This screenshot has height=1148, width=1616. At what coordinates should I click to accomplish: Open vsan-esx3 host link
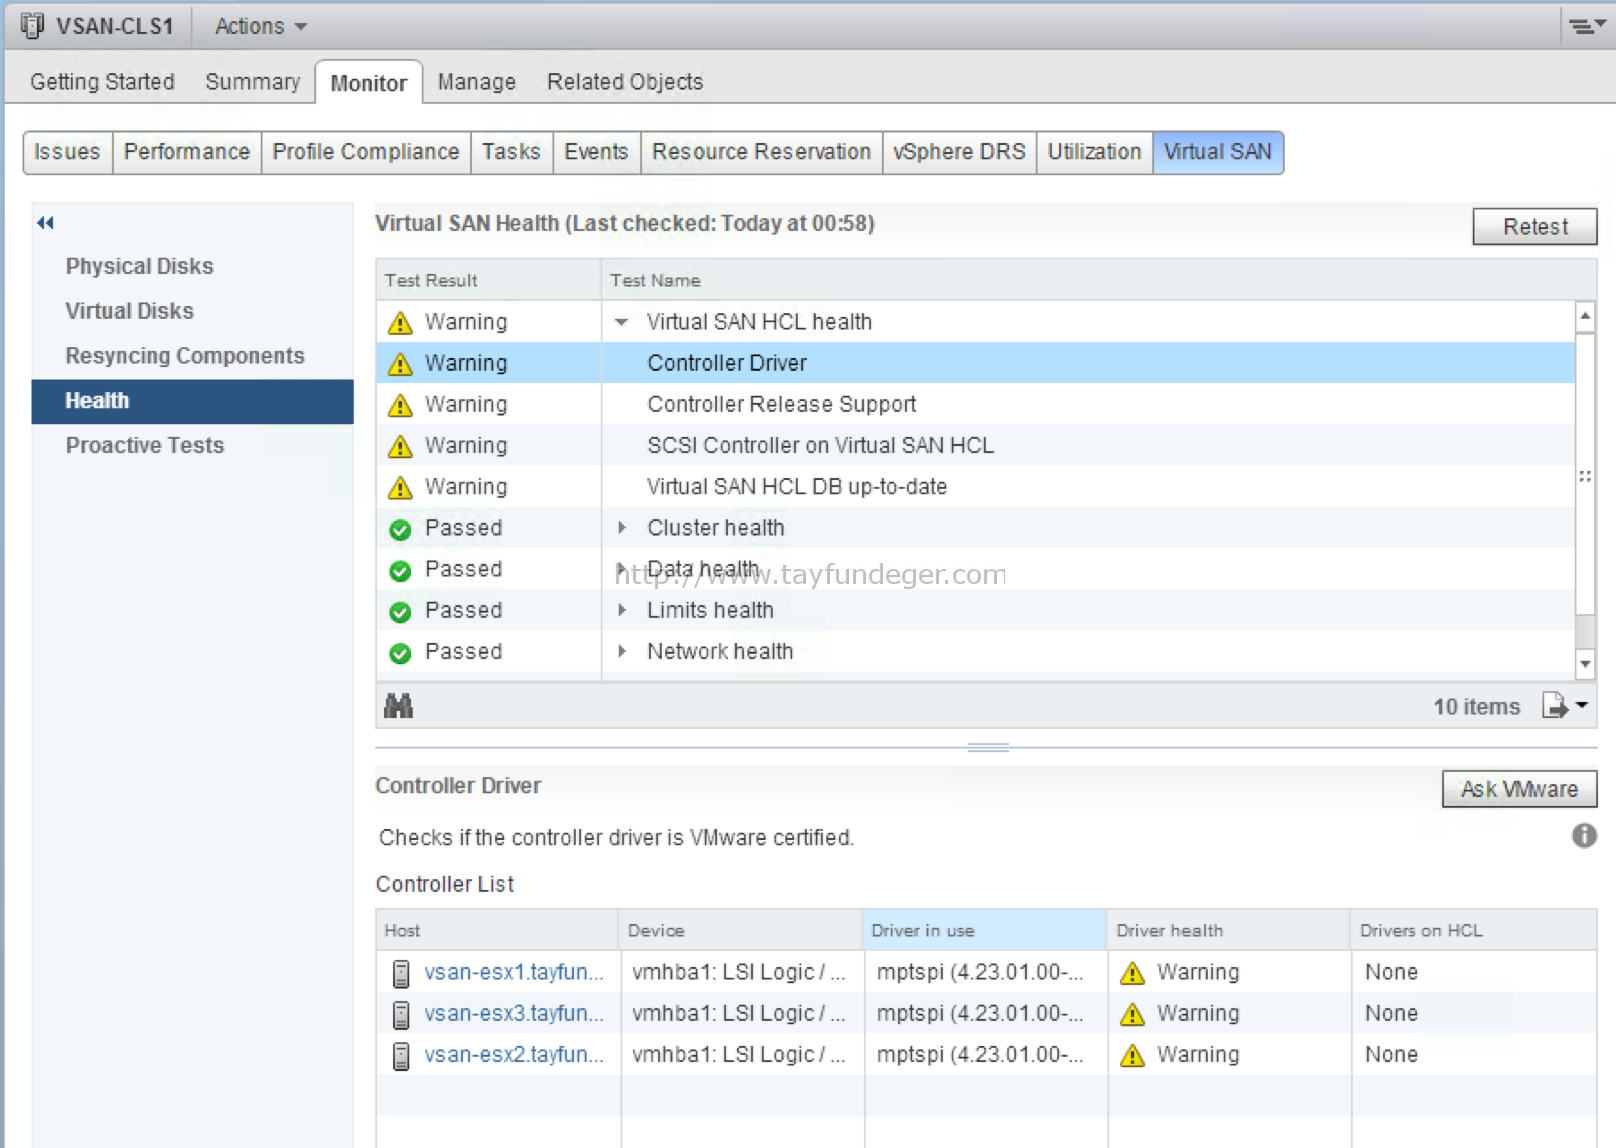(x=514, y=1013)
